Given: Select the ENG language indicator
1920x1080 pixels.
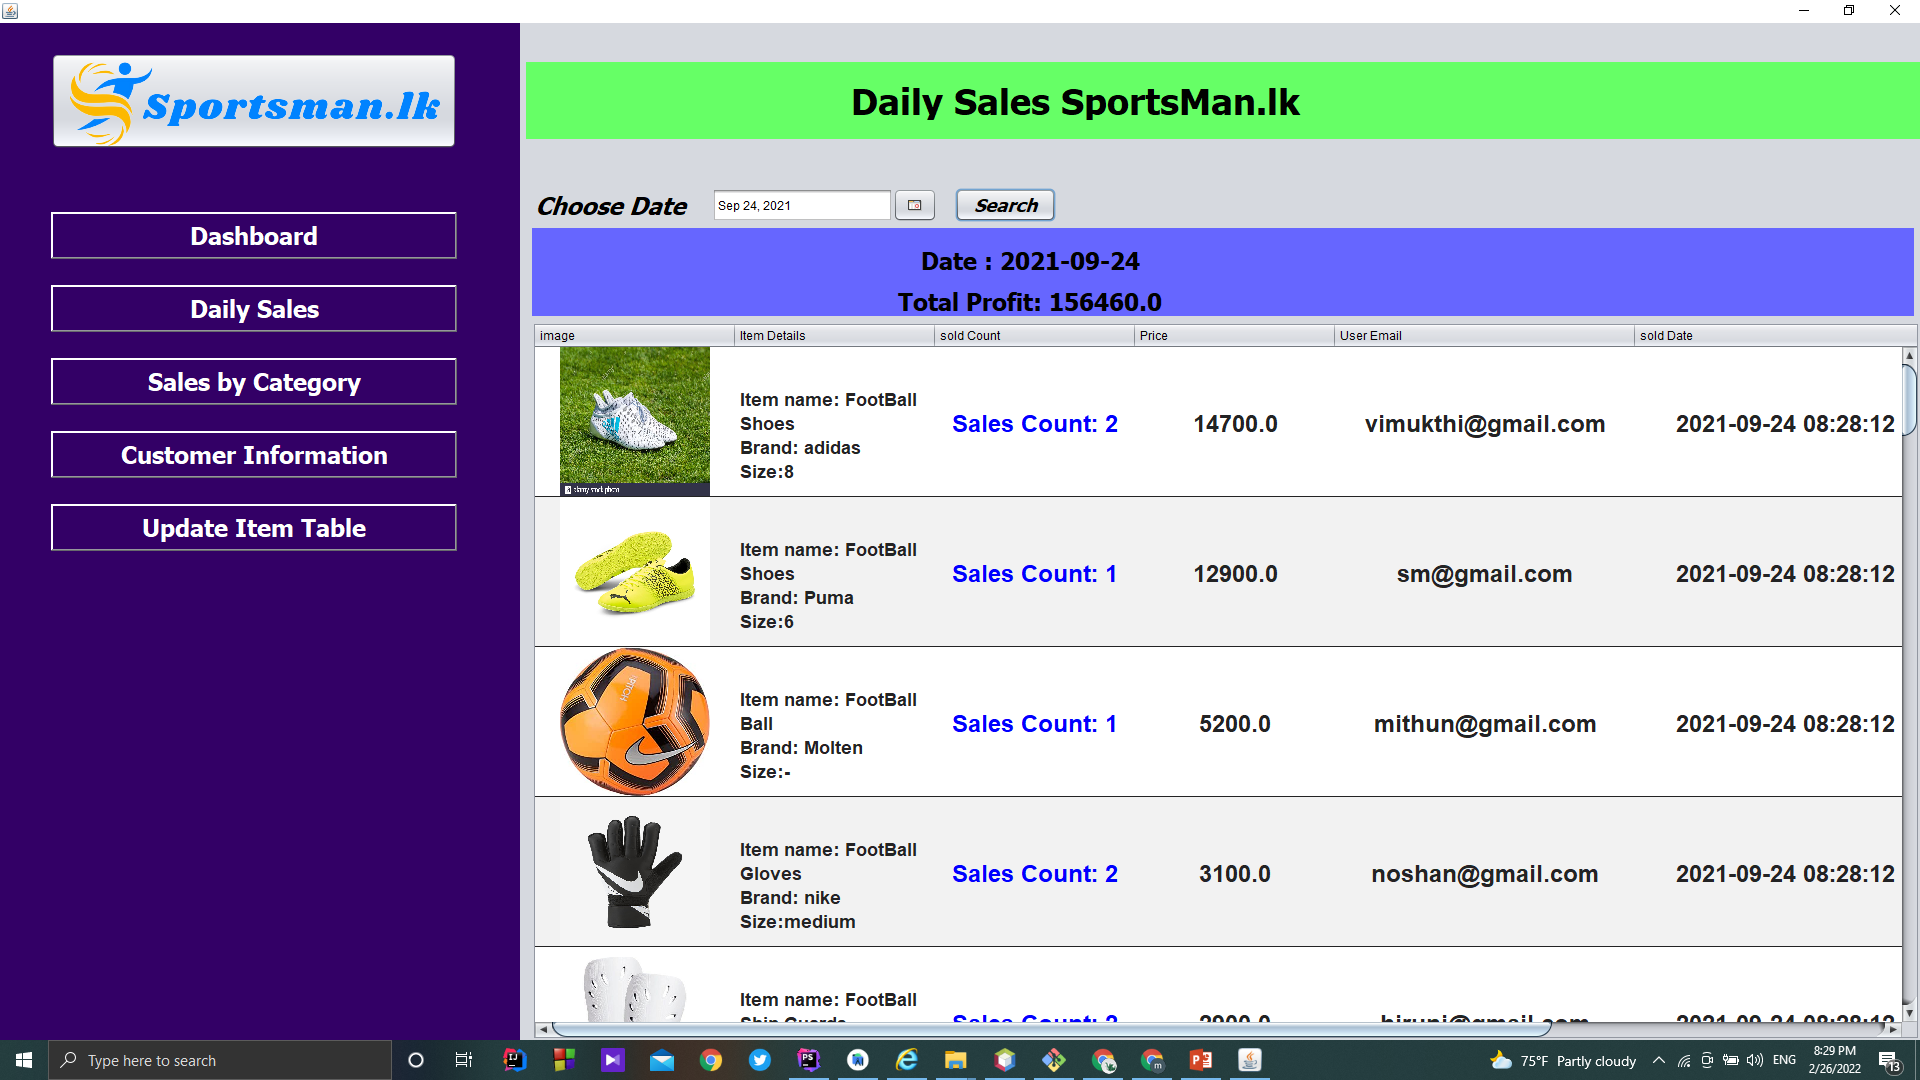Looking at the screenshot, I should pyautogui.click(x=1785, y=1061).
